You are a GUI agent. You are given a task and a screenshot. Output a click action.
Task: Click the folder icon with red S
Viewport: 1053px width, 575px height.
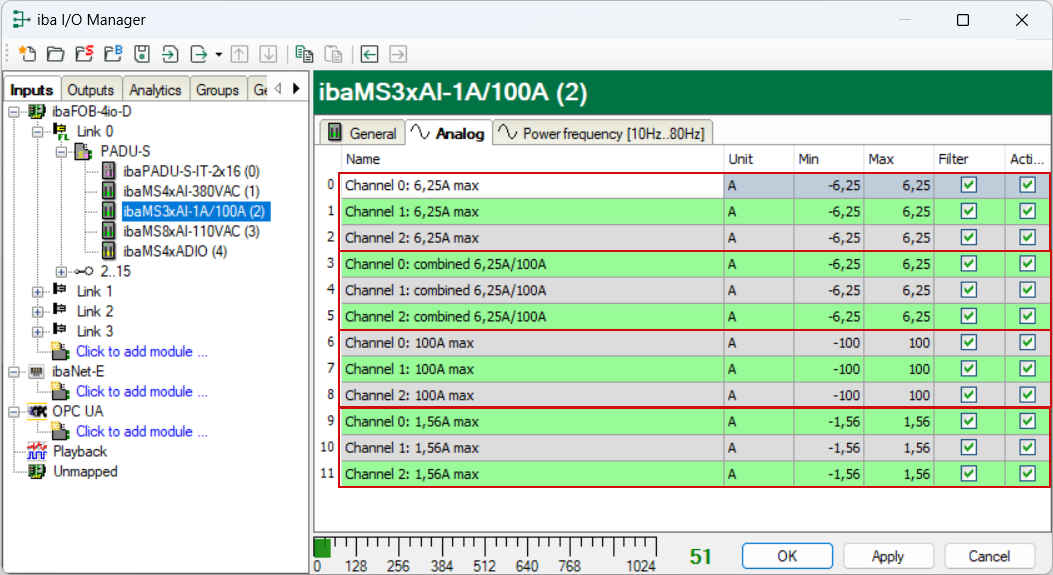tap(85, 54)
